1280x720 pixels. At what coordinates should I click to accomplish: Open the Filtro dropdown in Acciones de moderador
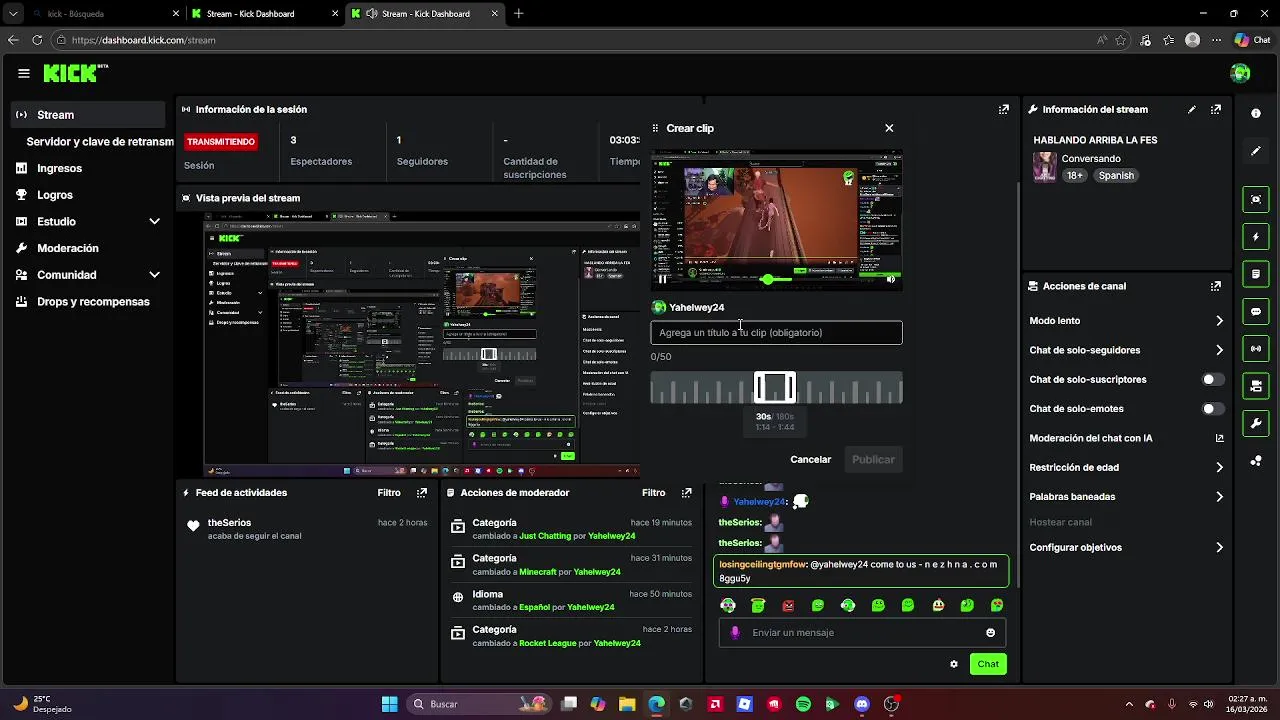[653, 493]
